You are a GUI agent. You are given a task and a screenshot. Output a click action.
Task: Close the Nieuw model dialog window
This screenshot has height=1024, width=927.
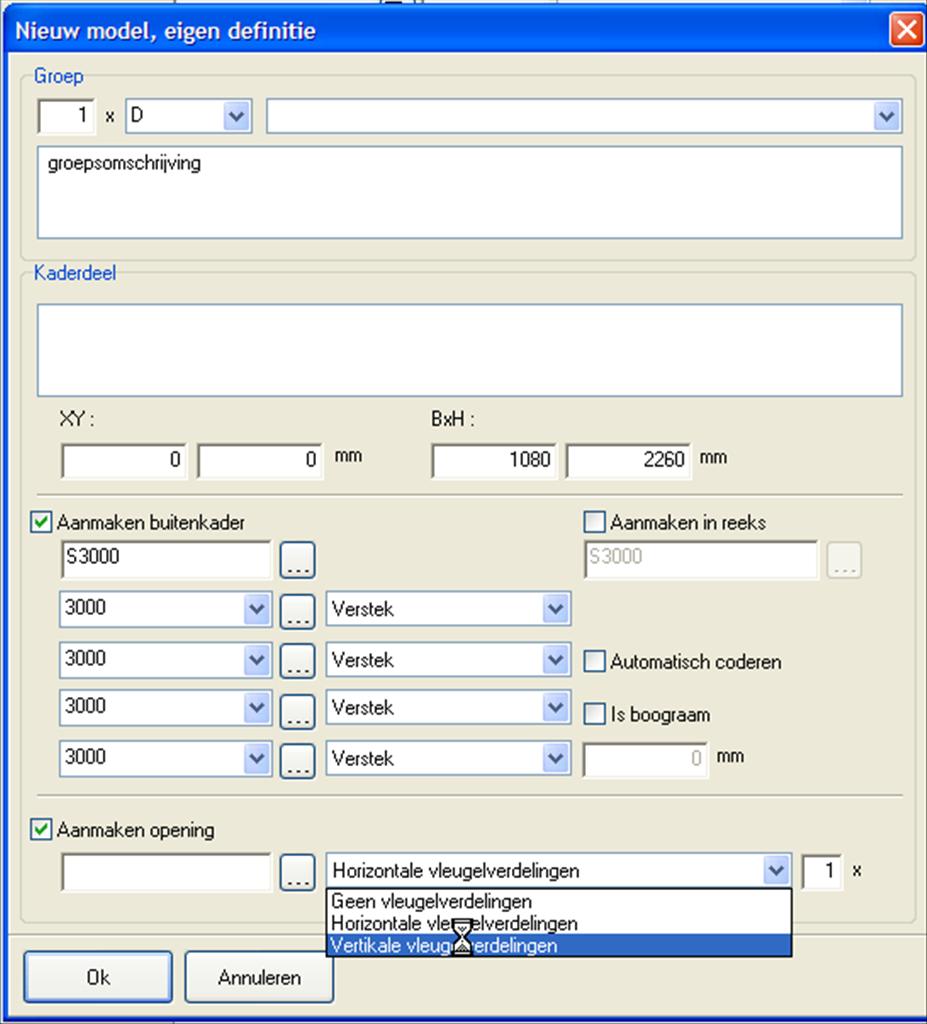[906, 29]
